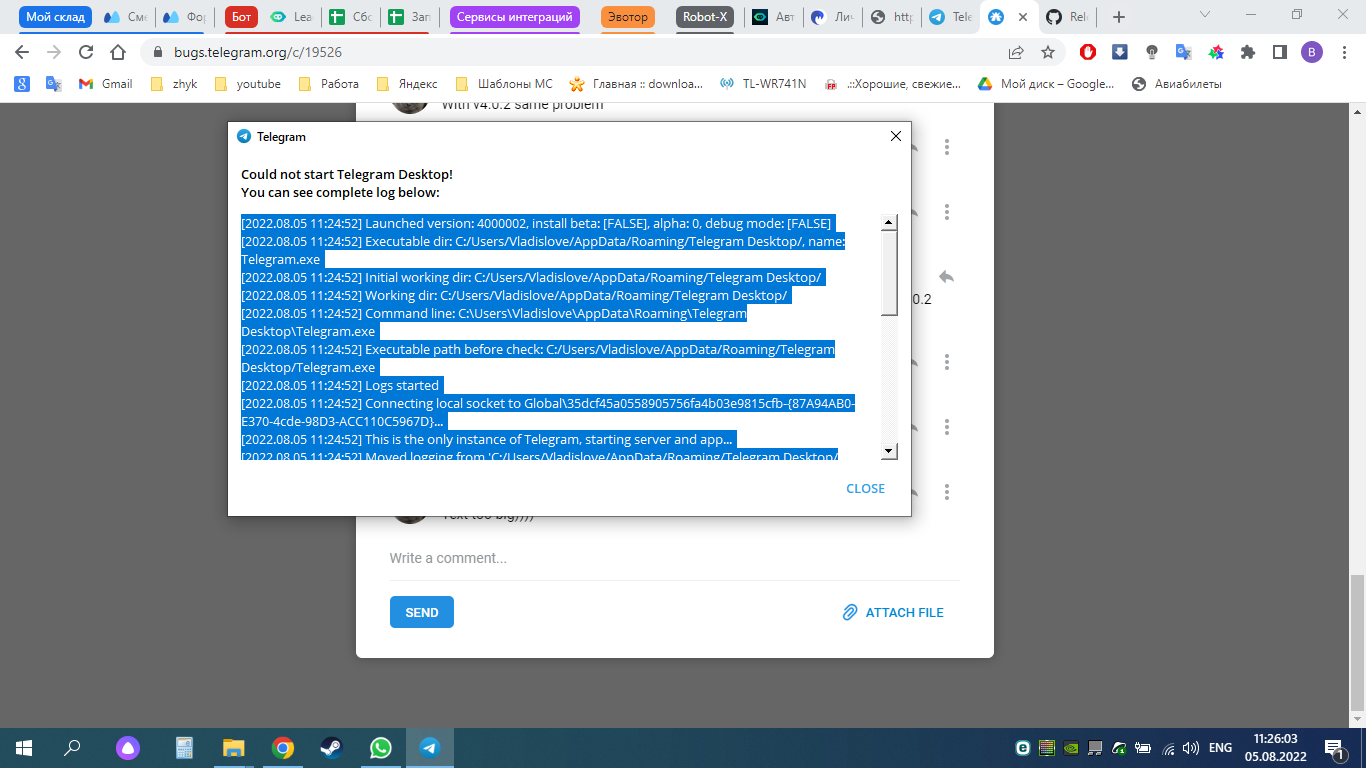This screenshot has height=768, width=1366.
Task: Open the Windows notification center
Action: pyautogui.click(x=1335, y=747)
